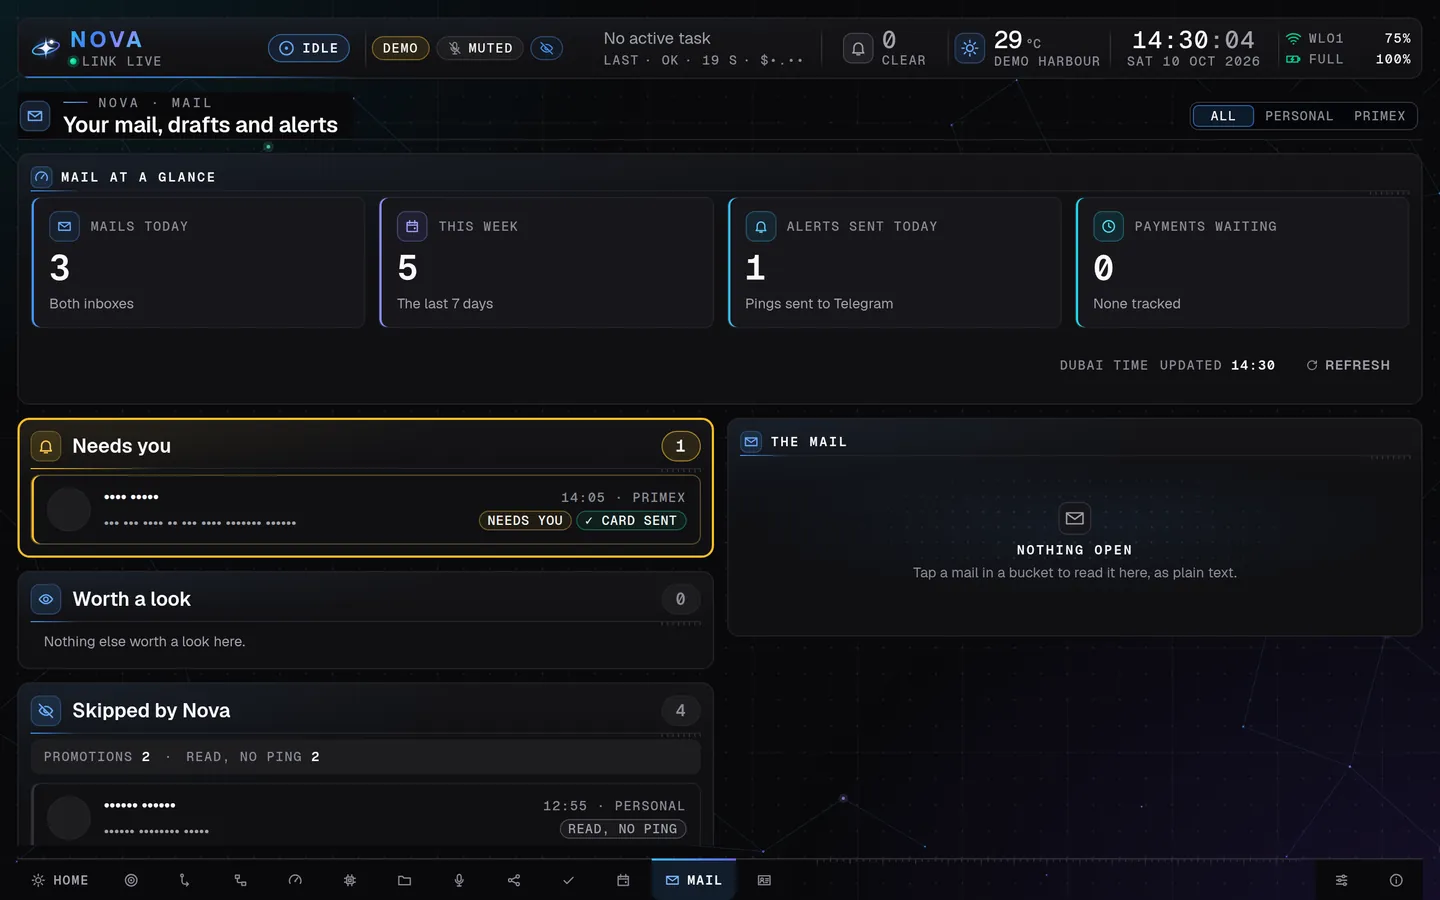The image size is (1440, 900).
Task: Open the share icon in the bottom navigation
Action: pyautogui.click(x=514, y=880)
